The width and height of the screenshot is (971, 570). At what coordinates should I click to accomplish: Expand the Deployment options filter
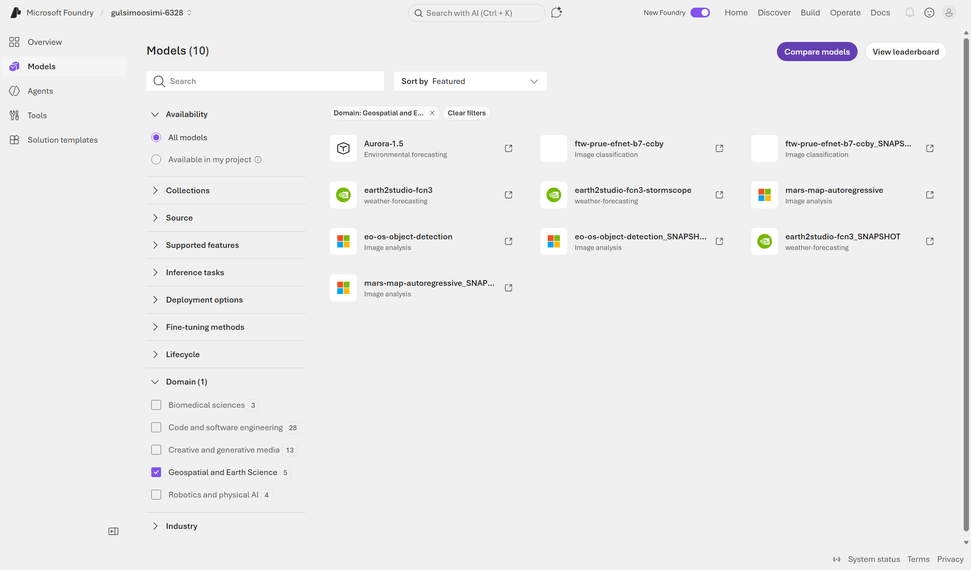point(226,299)
